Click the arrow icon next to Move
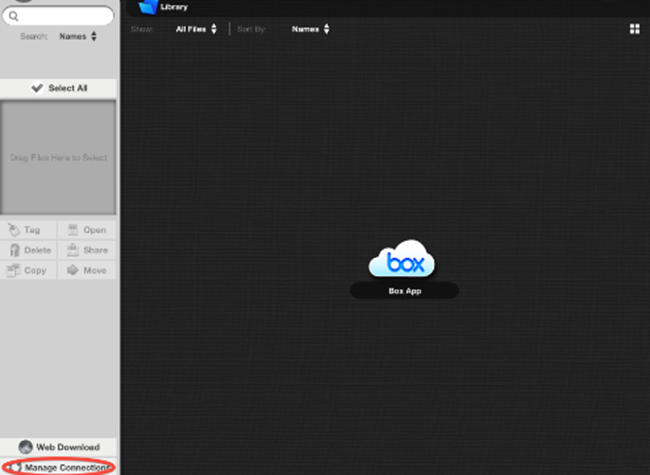The height and width of the screenshot is (475, 650). 73,270
